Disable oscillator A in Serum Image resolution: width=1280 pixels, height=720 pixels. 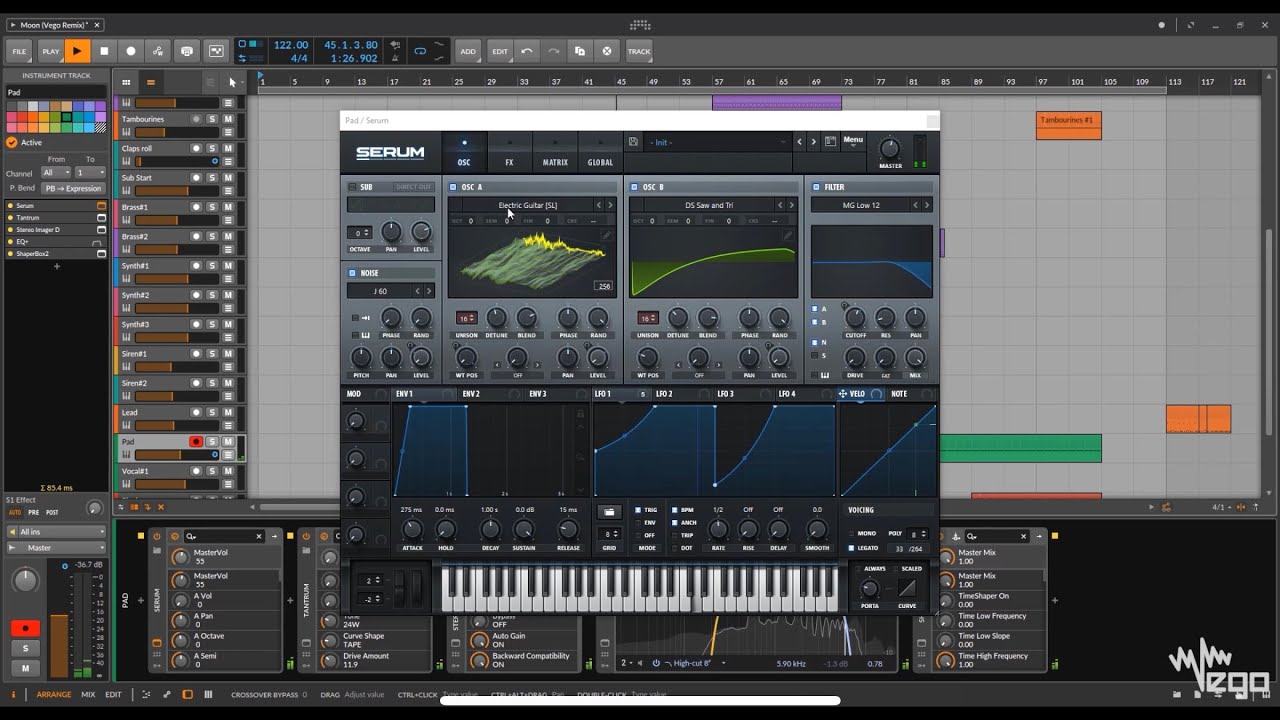[x=453, y=187]
